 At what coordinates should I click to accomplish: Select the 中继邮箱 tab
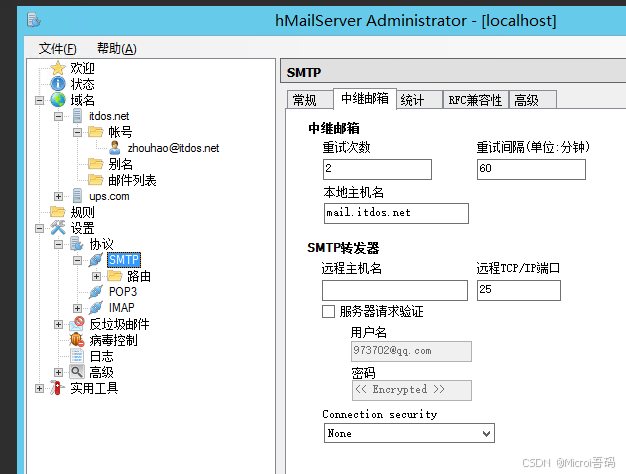tap(365, 98)
